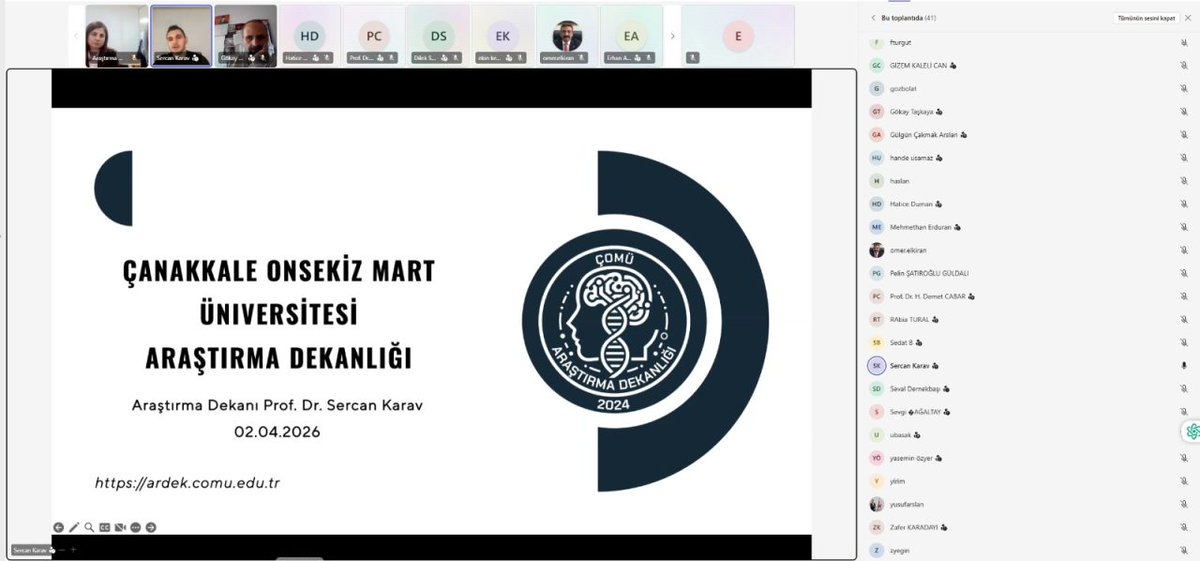Select EK participant tile

[502, 36]
